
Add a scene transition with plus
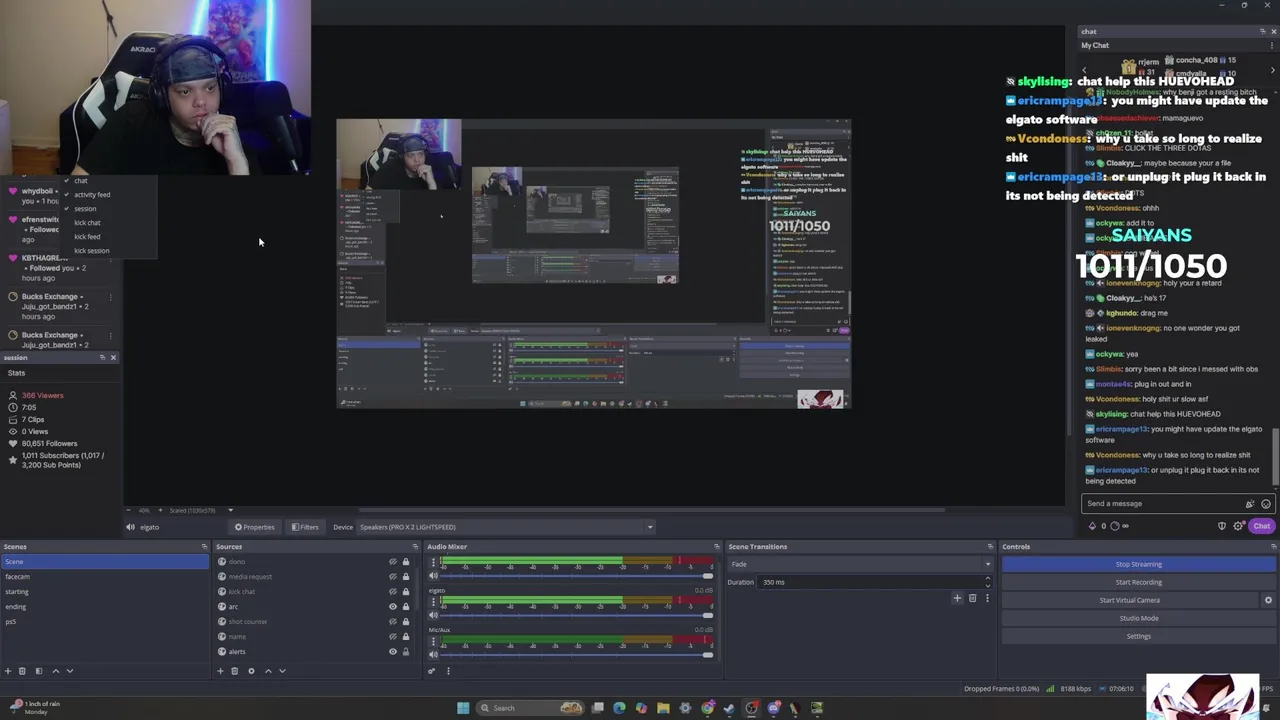tap(957, 598)
